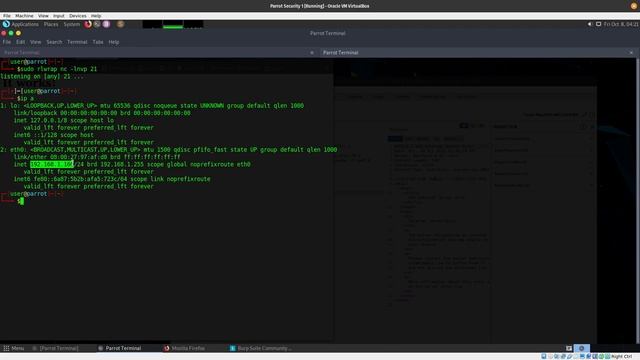Click the terminal cursor at the prompt

[22, 201]
